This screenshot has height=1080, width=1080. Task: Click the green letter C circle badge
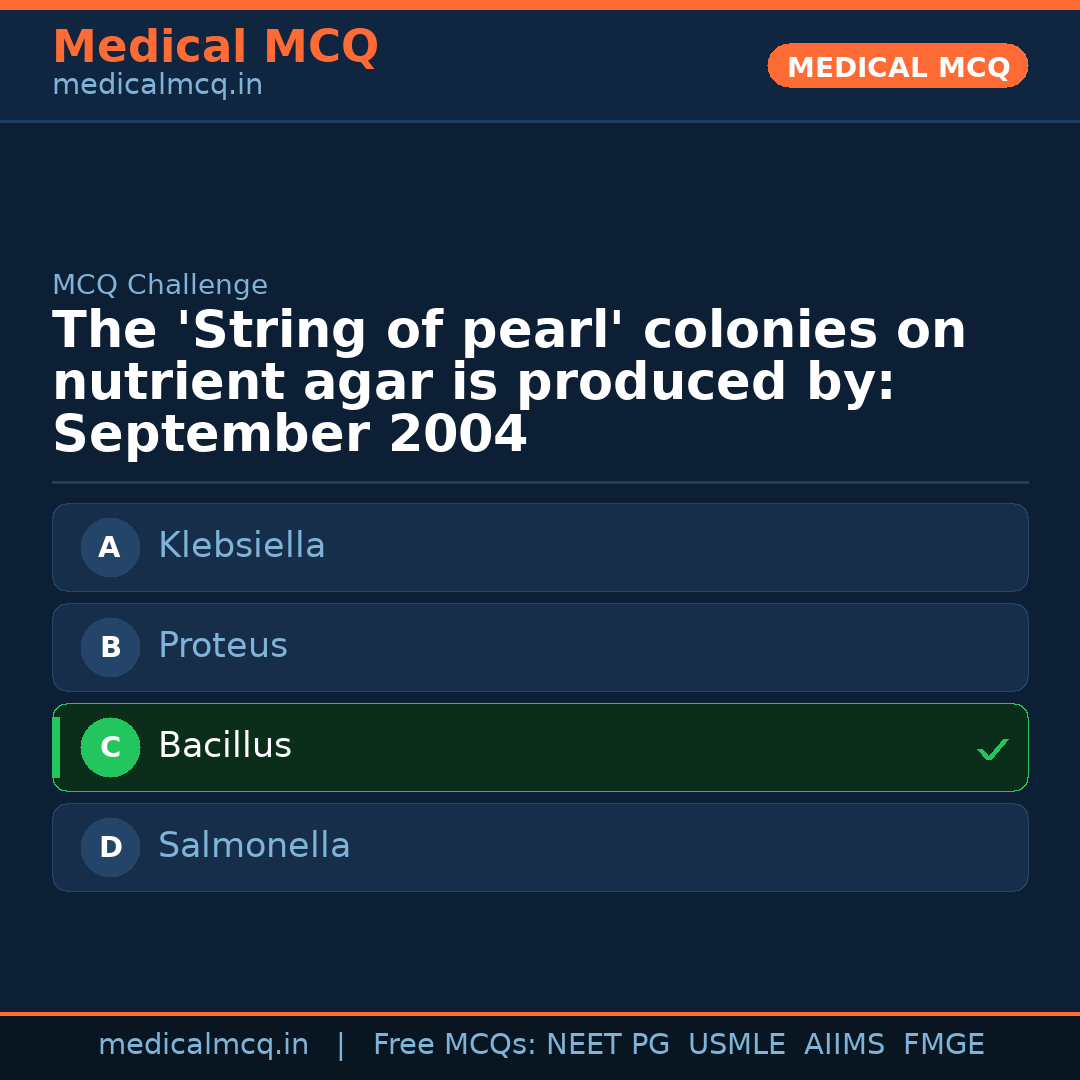[110, 747]
